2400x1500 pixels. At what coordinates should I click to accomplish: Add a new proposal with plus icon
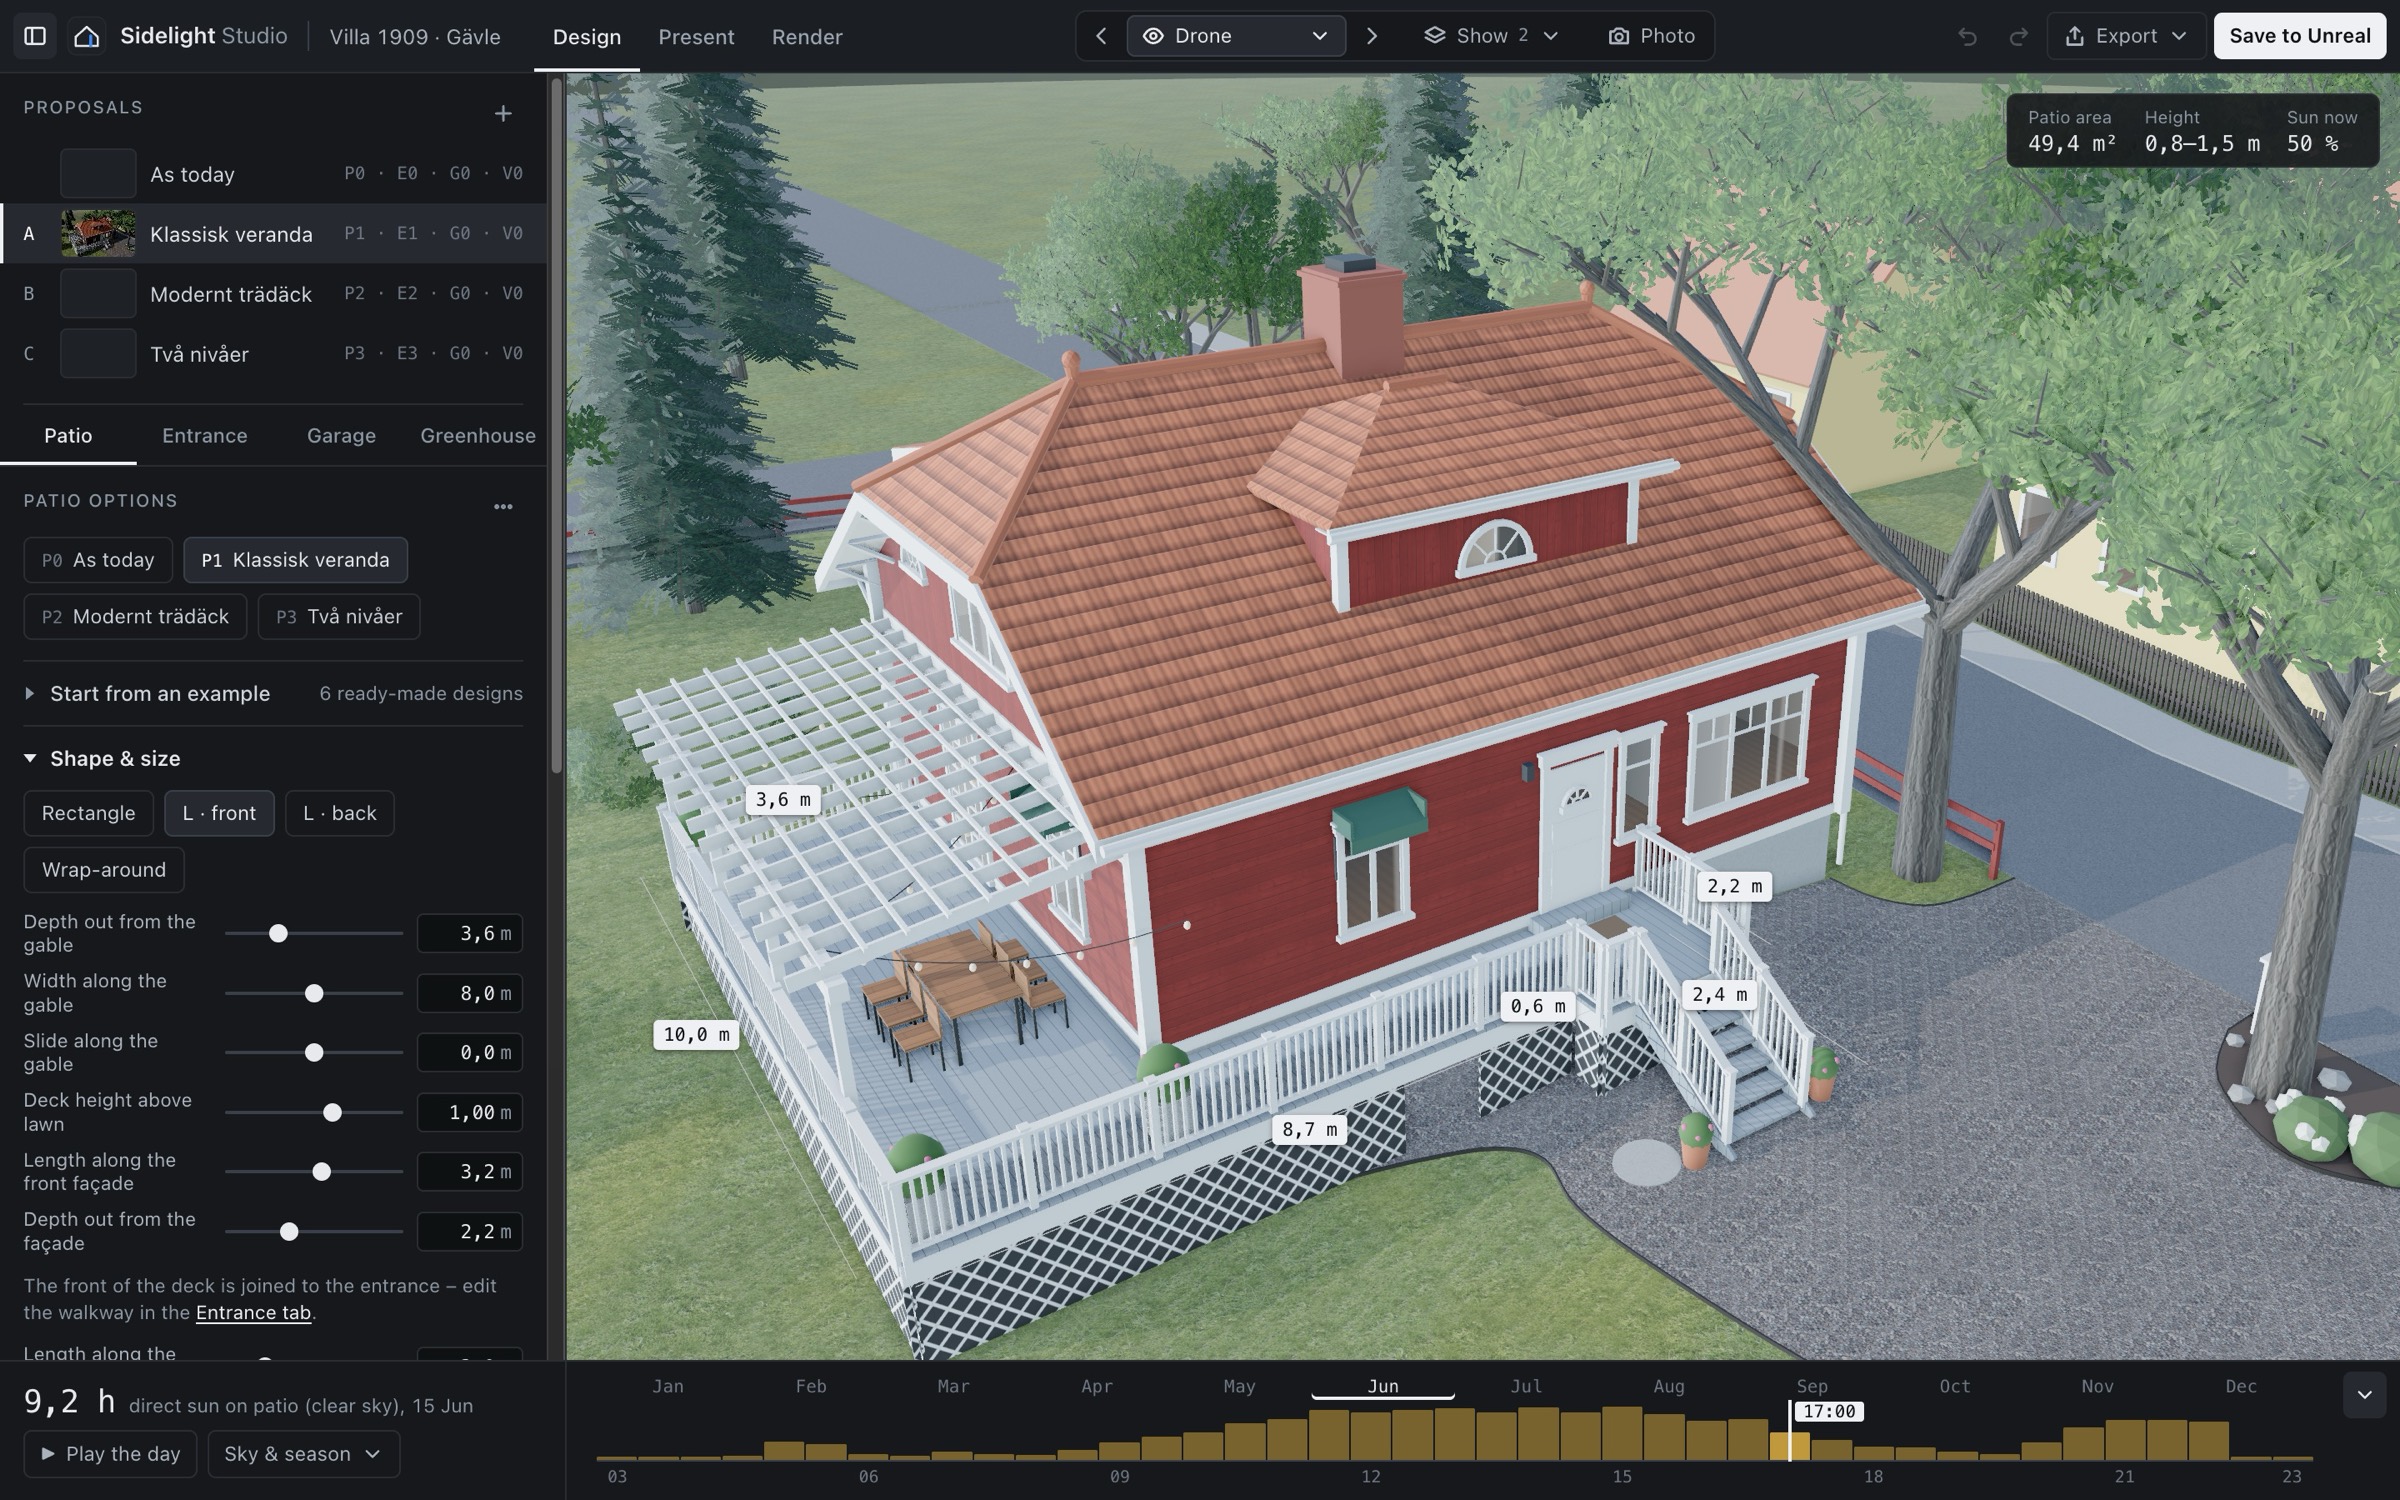pyautogui.click(x=503, y=114)
